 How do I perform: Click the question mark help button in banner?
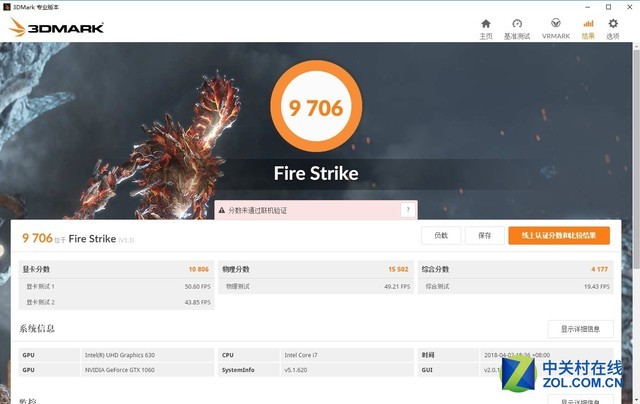(407, 210)
